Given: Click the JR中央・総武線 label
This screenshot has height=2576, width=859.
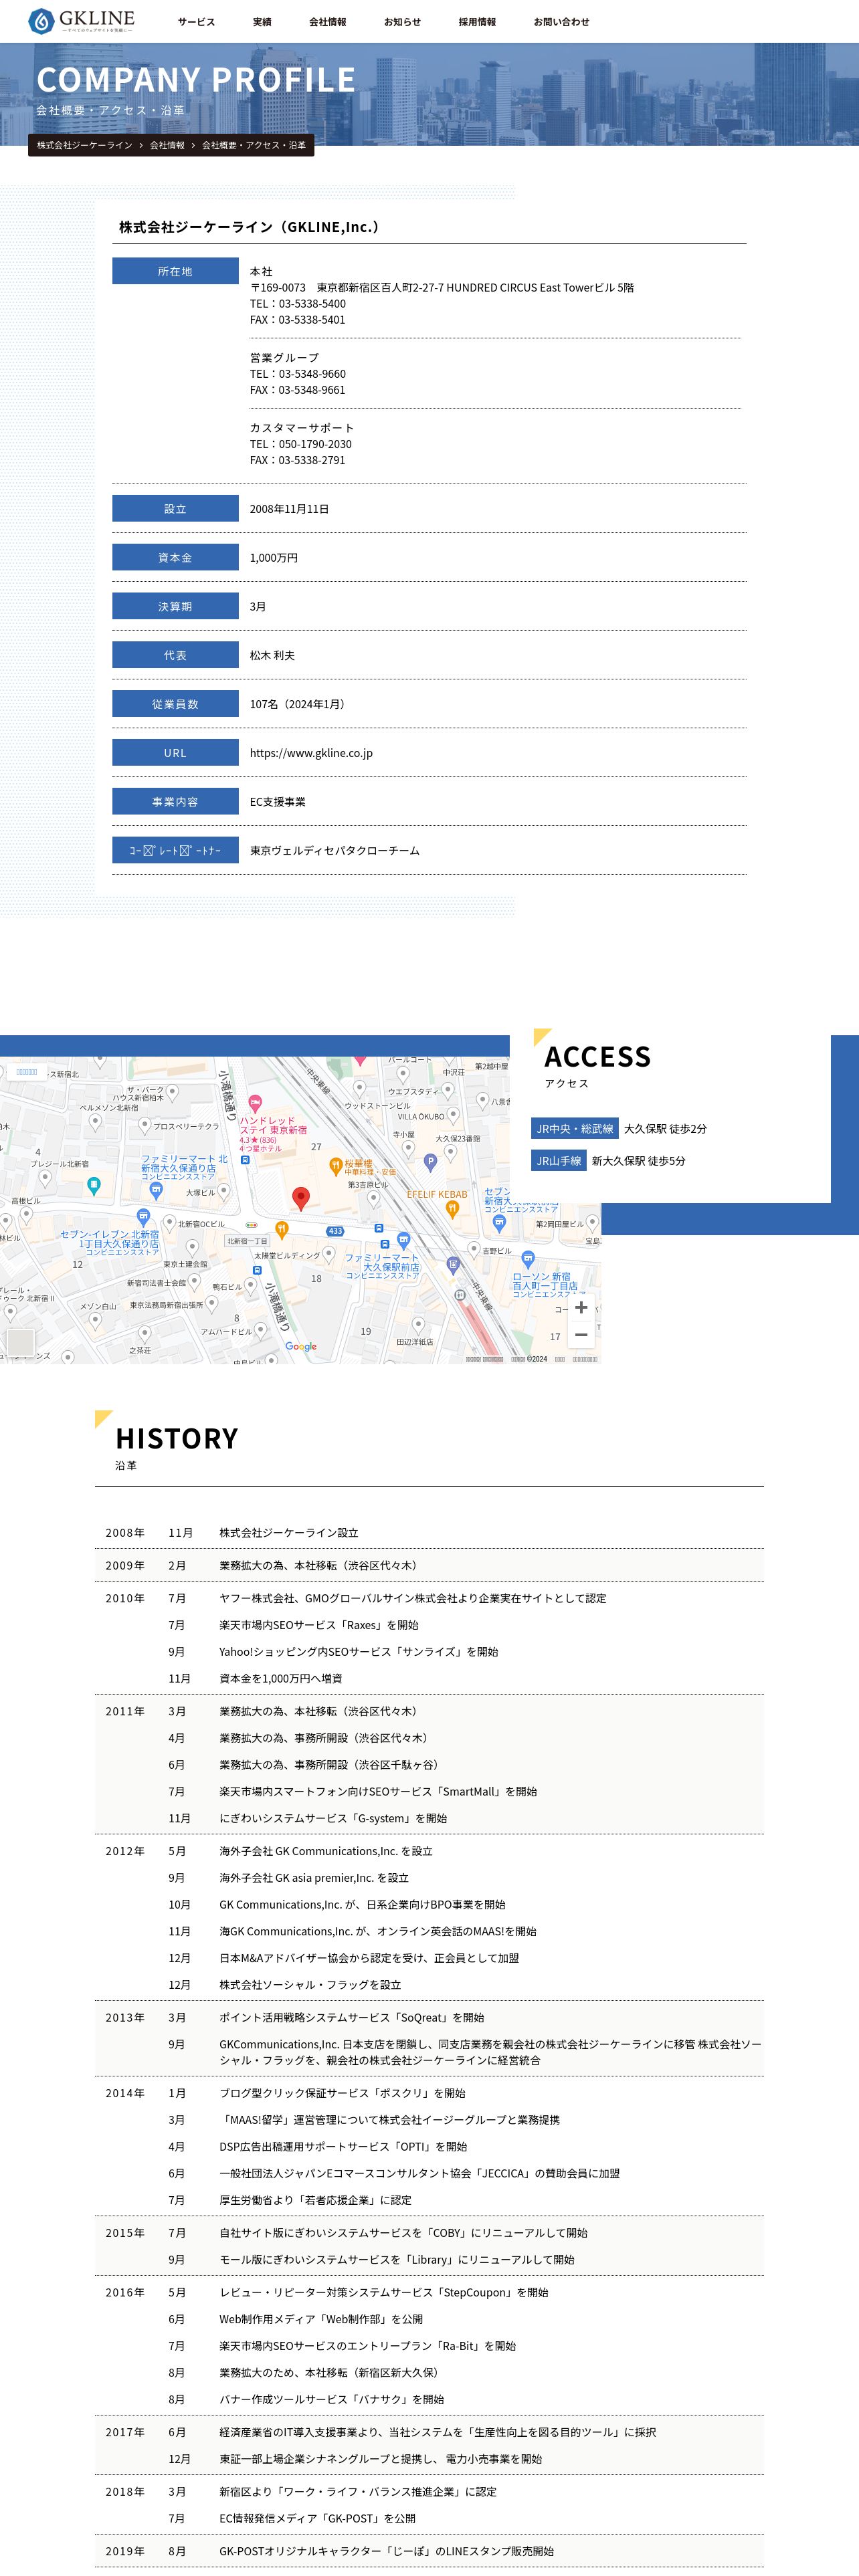Looking at the screenshot, I should click(575, 1129).
